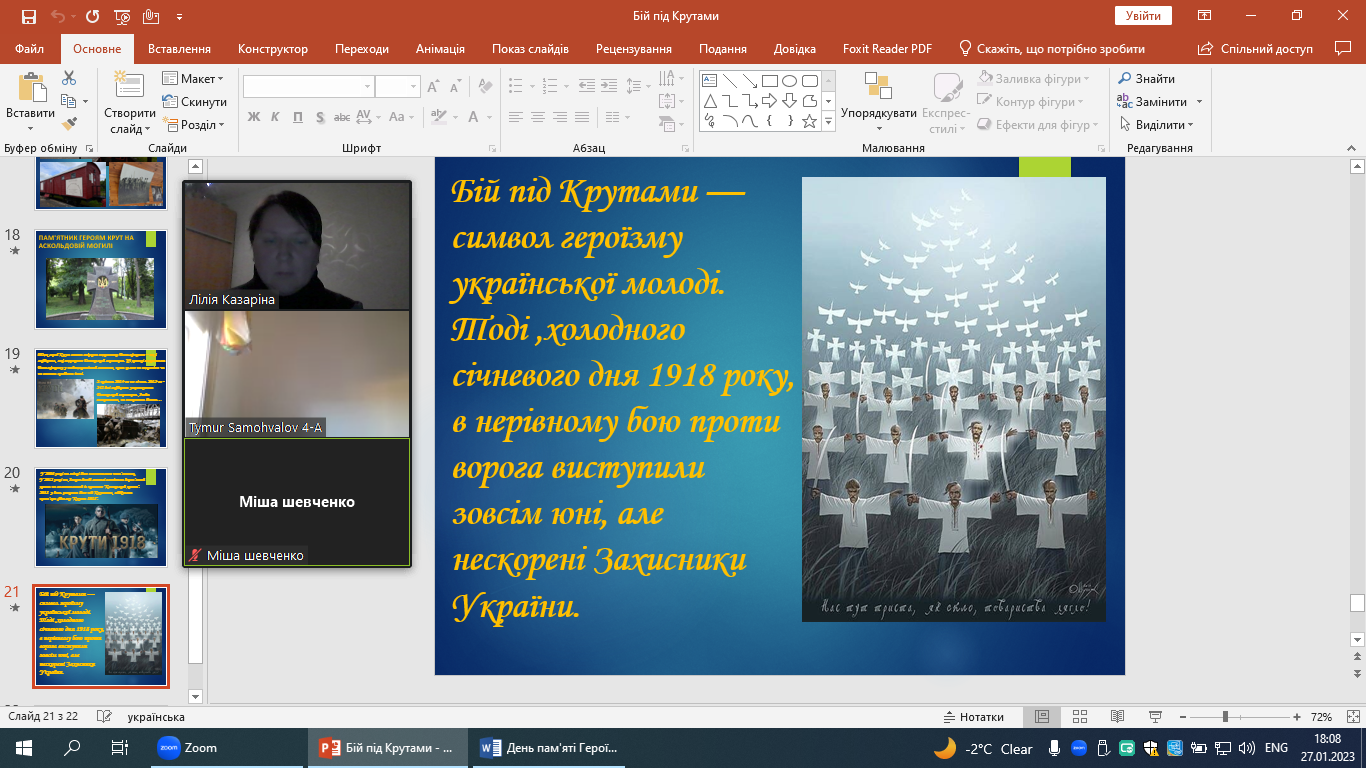Toggle text shadow (S) formatting
This screenshot has width=1366, height=768.
point(320,117)
